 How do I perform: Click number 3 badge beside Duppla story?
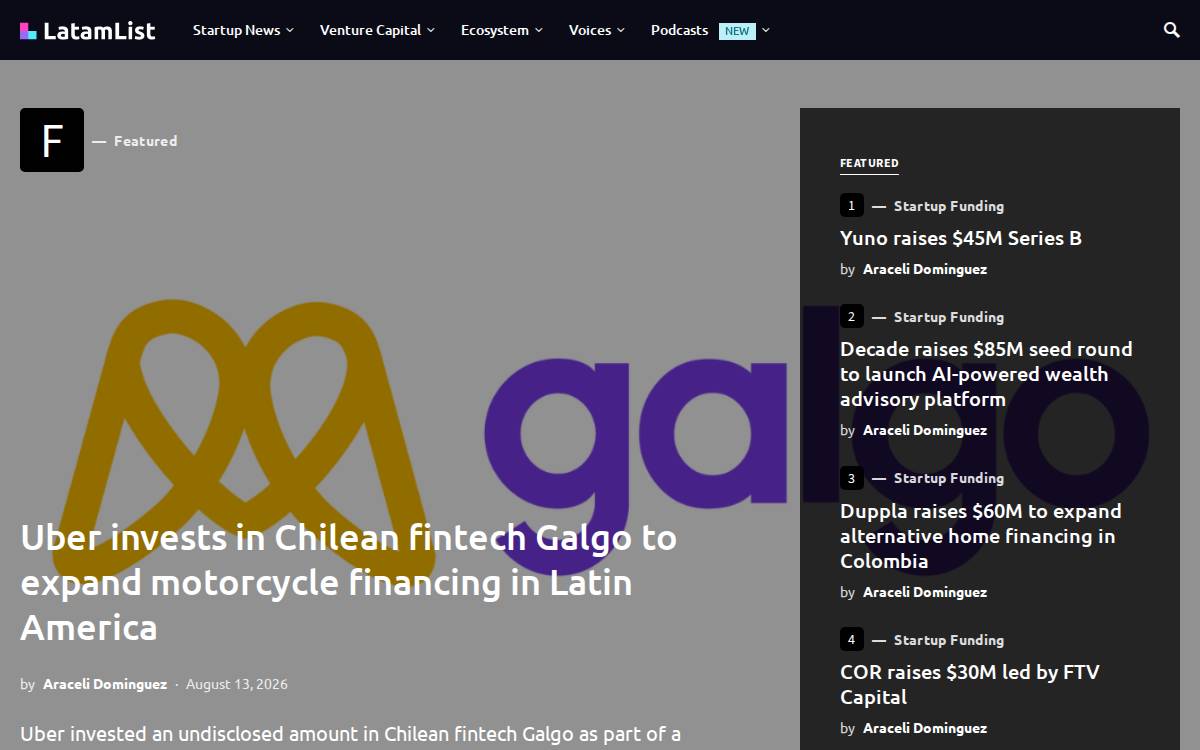(851, 478)
